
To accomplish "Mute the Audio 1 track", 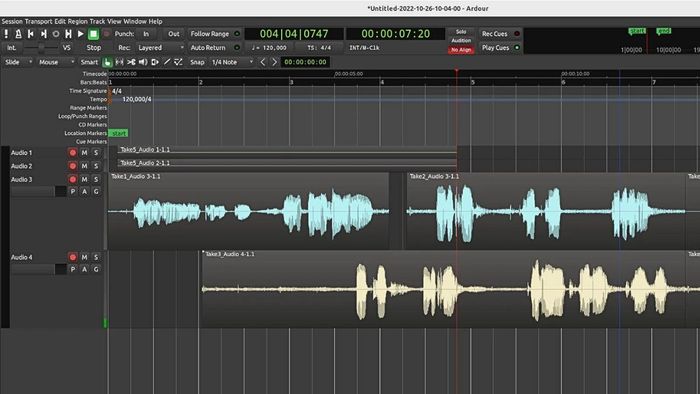I will (x=84, y=153).
